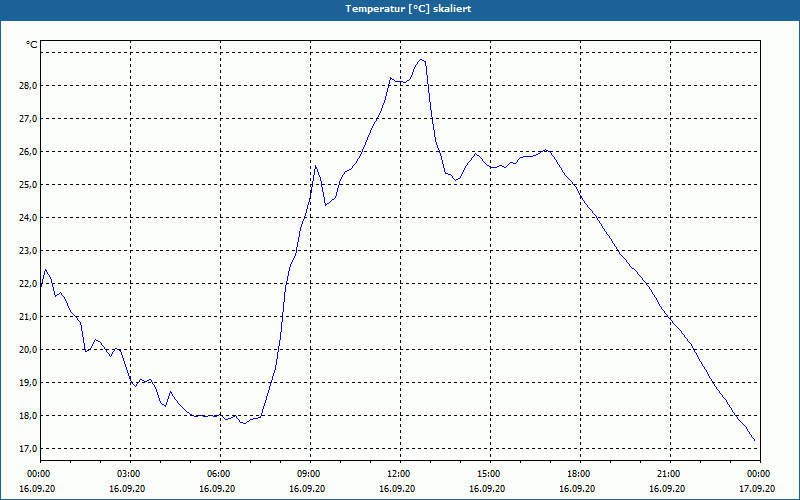This screenshot has height=500, width=800.
Task: Click the 15:00 time axis label
Action: 491,474
